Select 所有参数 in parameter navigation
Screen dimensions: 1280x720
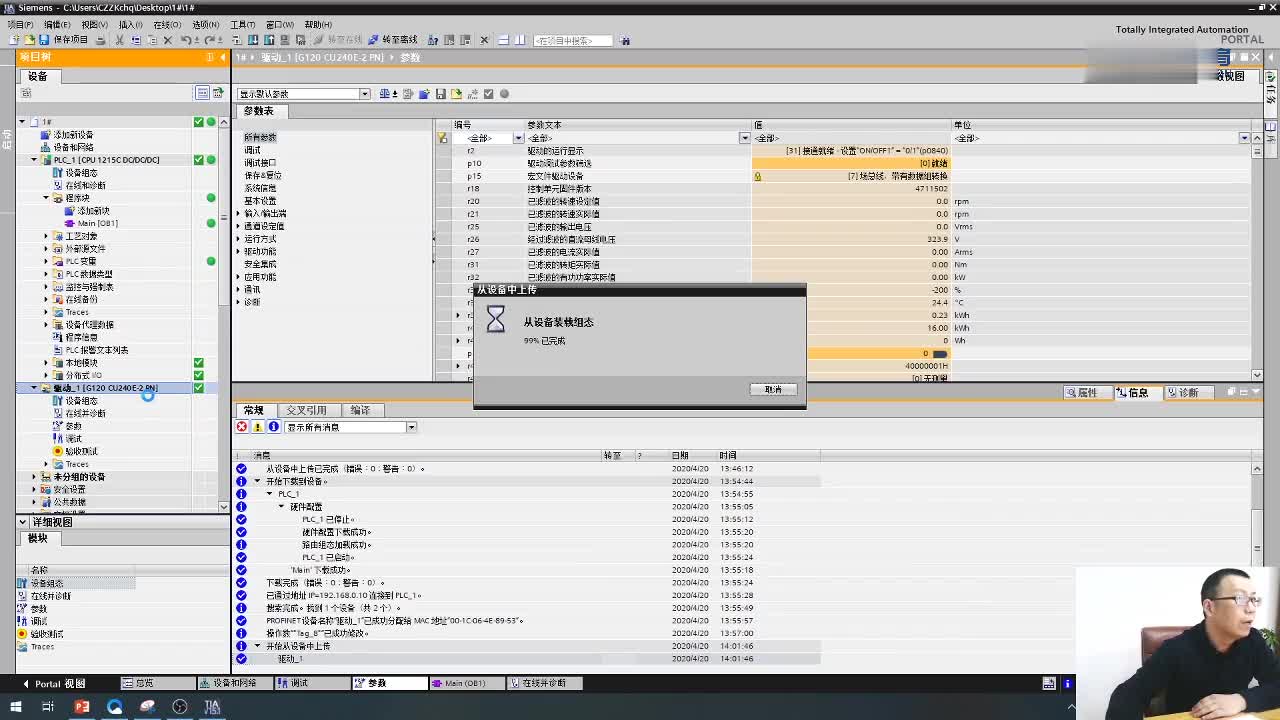[260, 137]
